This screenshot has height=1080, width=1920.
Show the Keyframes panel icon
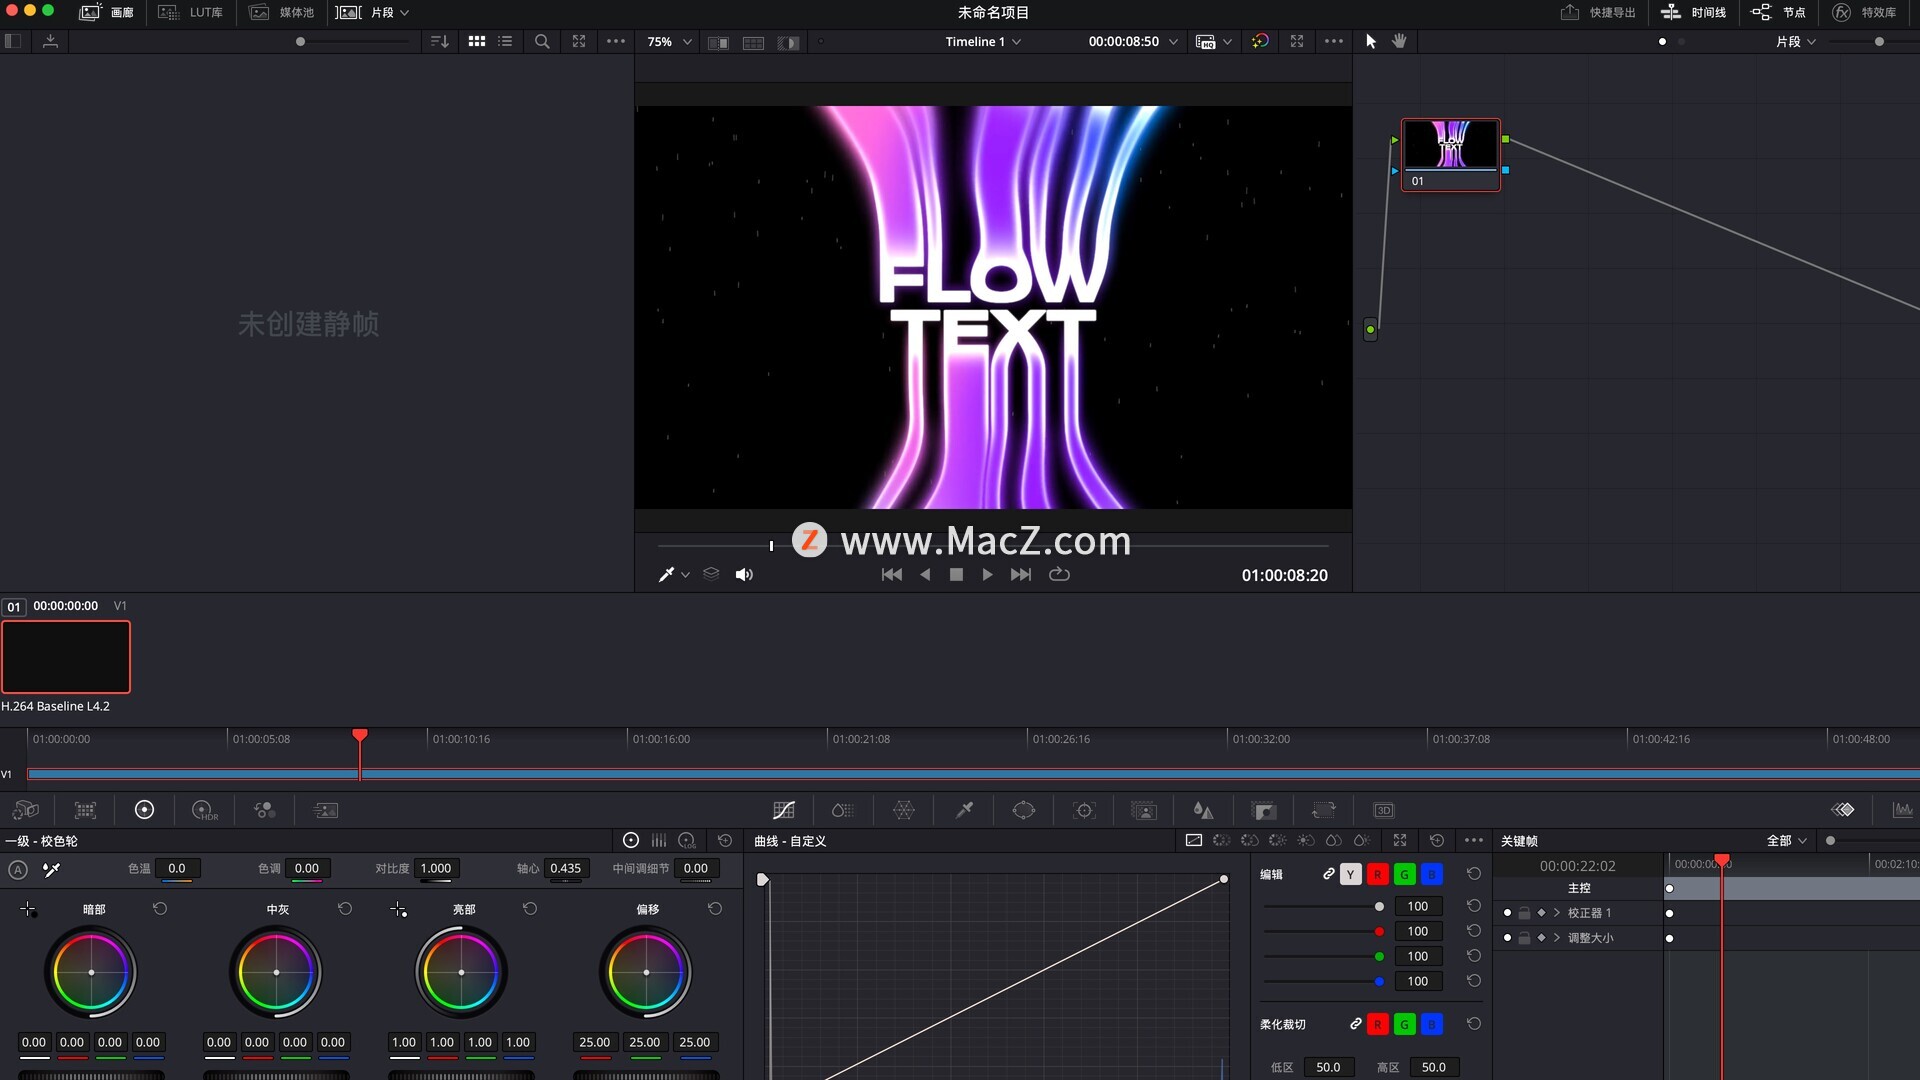coord(1843,810)
